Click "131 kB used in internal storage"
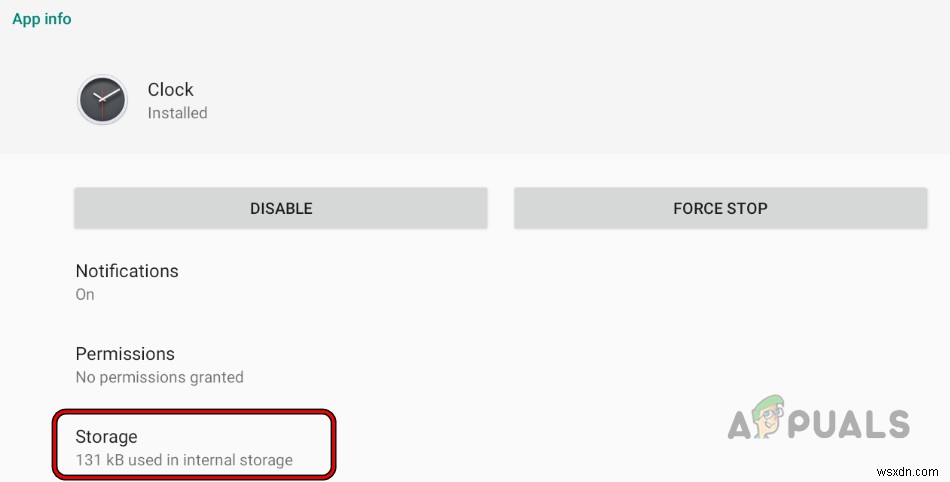 [x=184, y=460]
